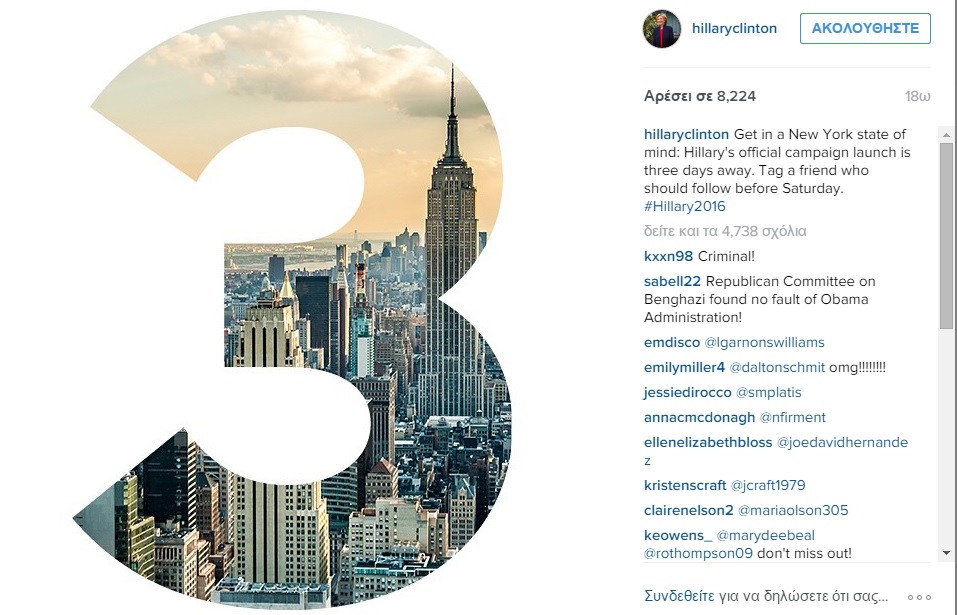957x615 pixels.
Task: Click the @jcraft1979 mention
Action: pyautogui.click(x=768, y=485)
